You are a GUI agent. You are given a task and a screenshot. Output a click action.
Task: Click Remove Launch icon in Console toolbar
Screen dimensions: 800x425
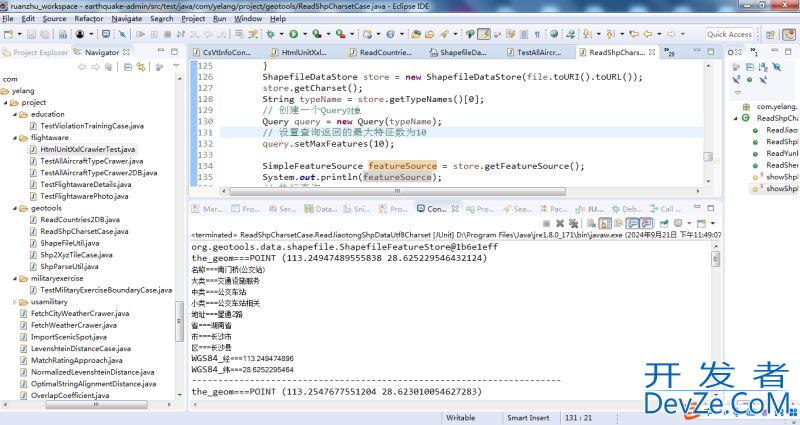pos(560,223)
